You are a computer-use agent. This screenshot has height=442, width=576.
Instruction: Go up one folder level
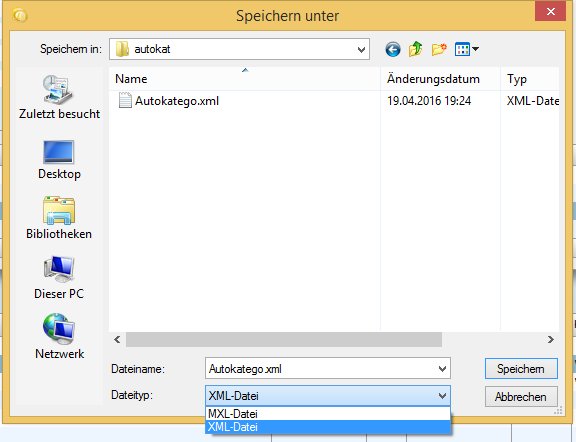(416, 49)
